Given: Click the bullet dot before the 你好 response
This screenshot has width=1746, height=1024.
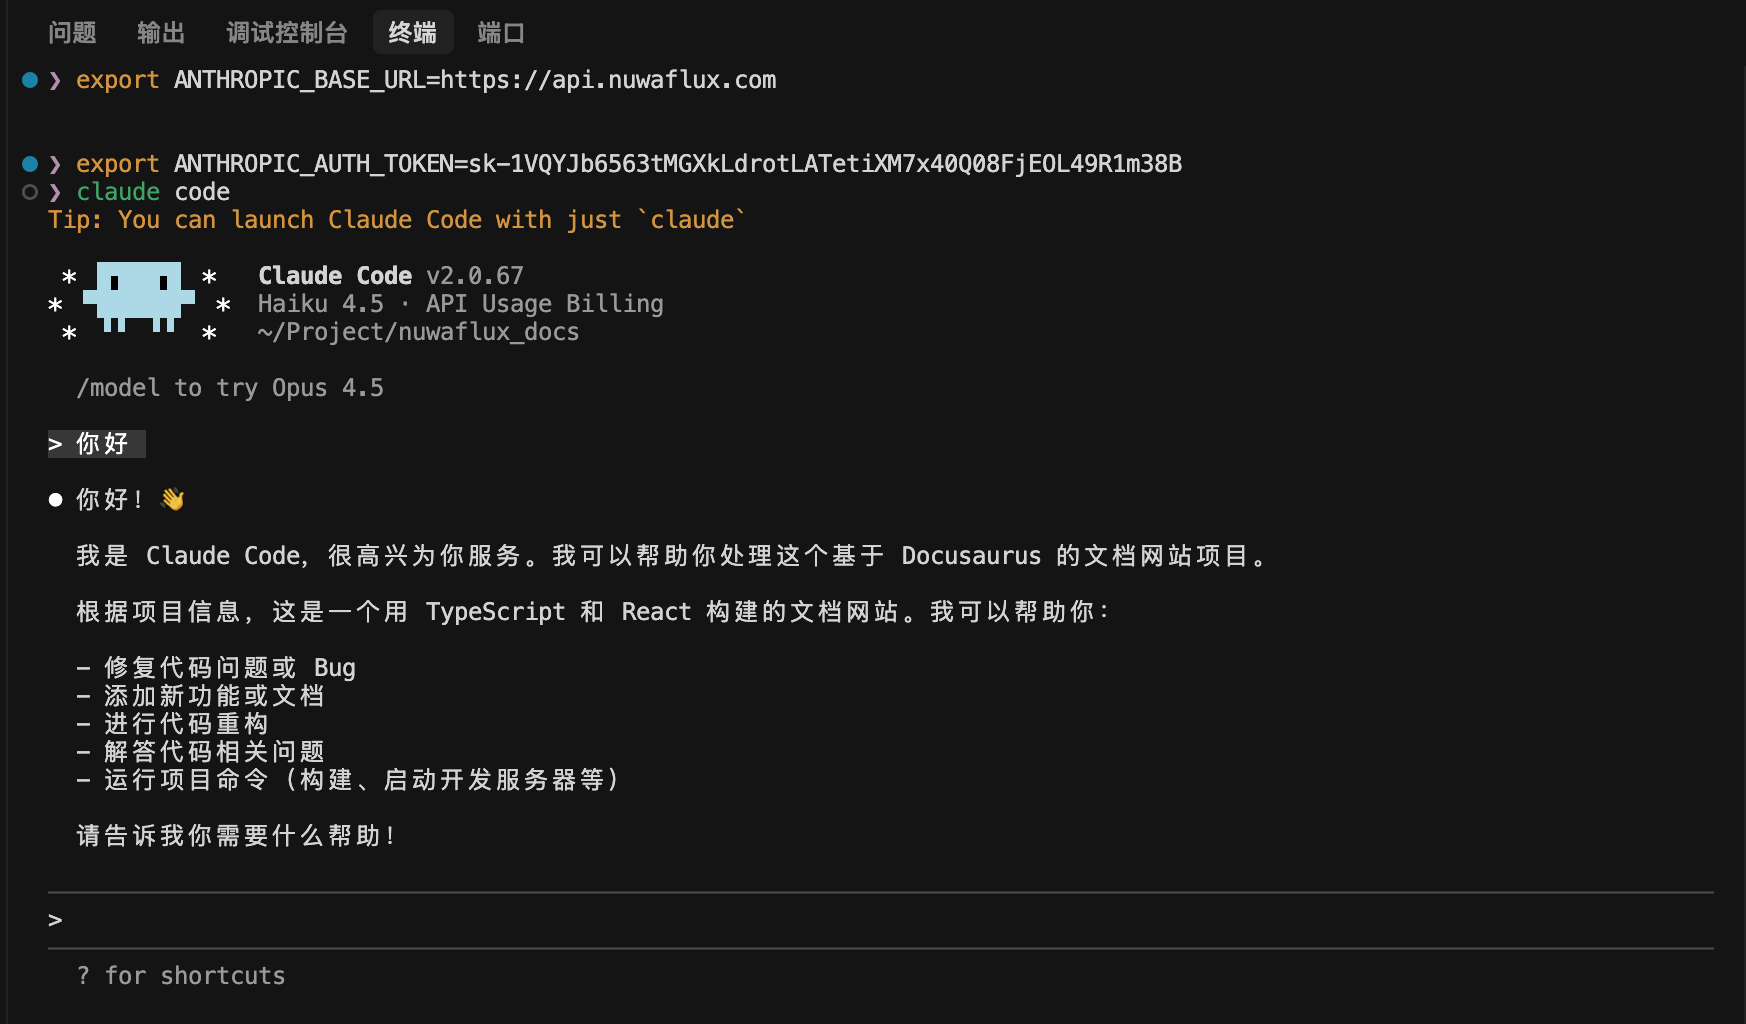Looking at the screenshot, I should point(57,498).
